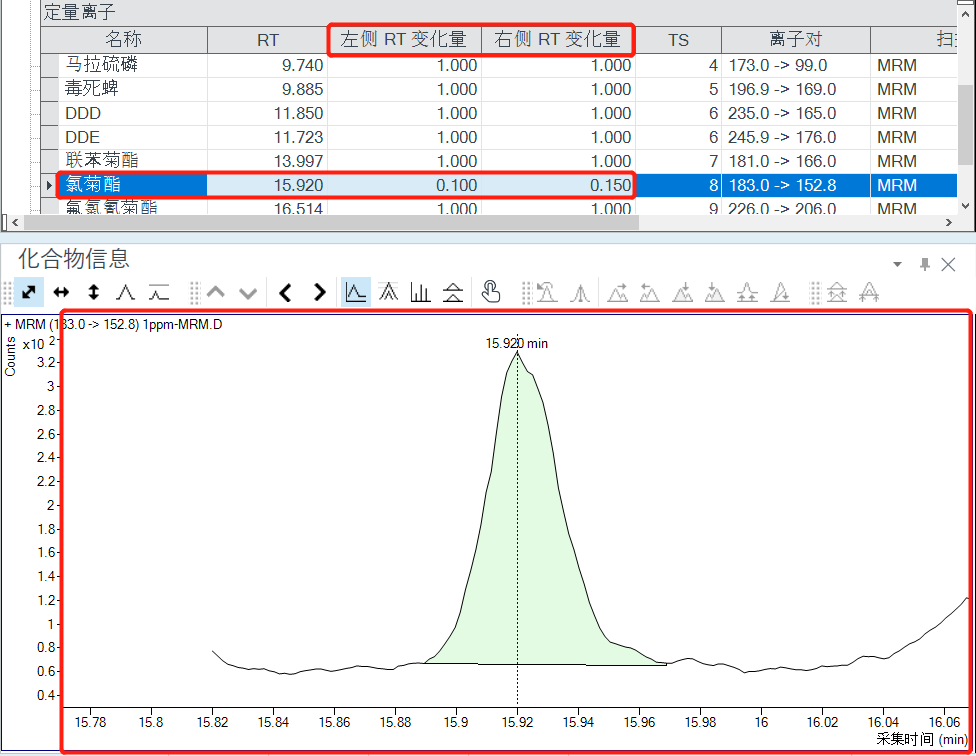Click the row pointer arrow beside 氯菊酯

tap(49, 185)
